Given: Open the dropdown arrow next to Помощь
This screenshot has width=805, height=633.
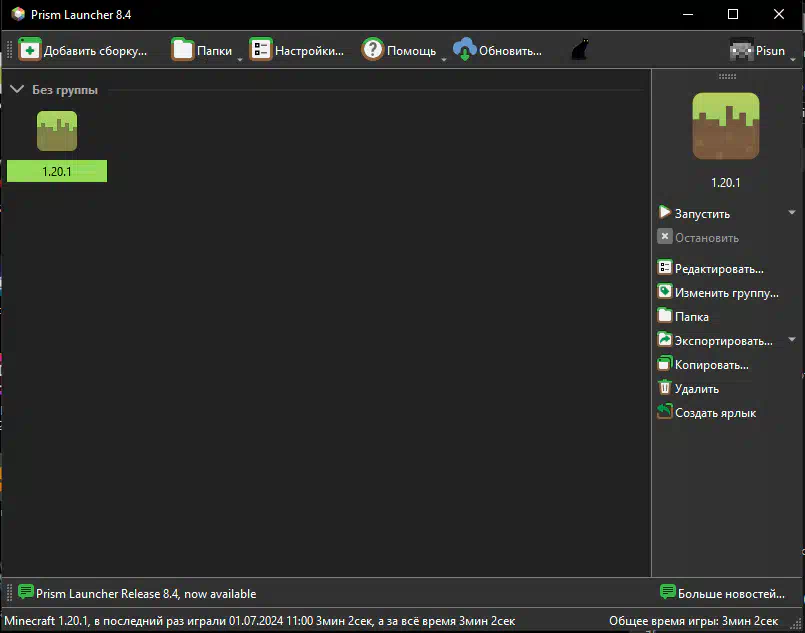Looking at the screenshot, I should tap(444, 60).
